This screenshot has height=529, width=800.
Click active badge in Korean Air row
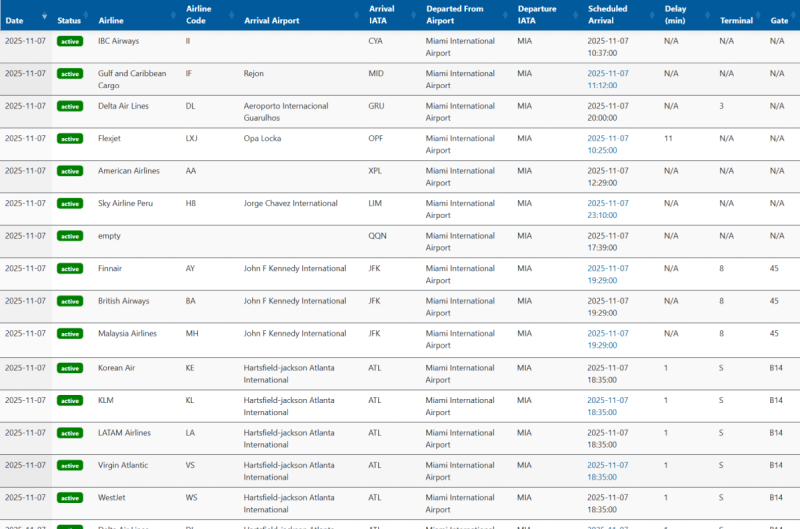click(70, 368)
